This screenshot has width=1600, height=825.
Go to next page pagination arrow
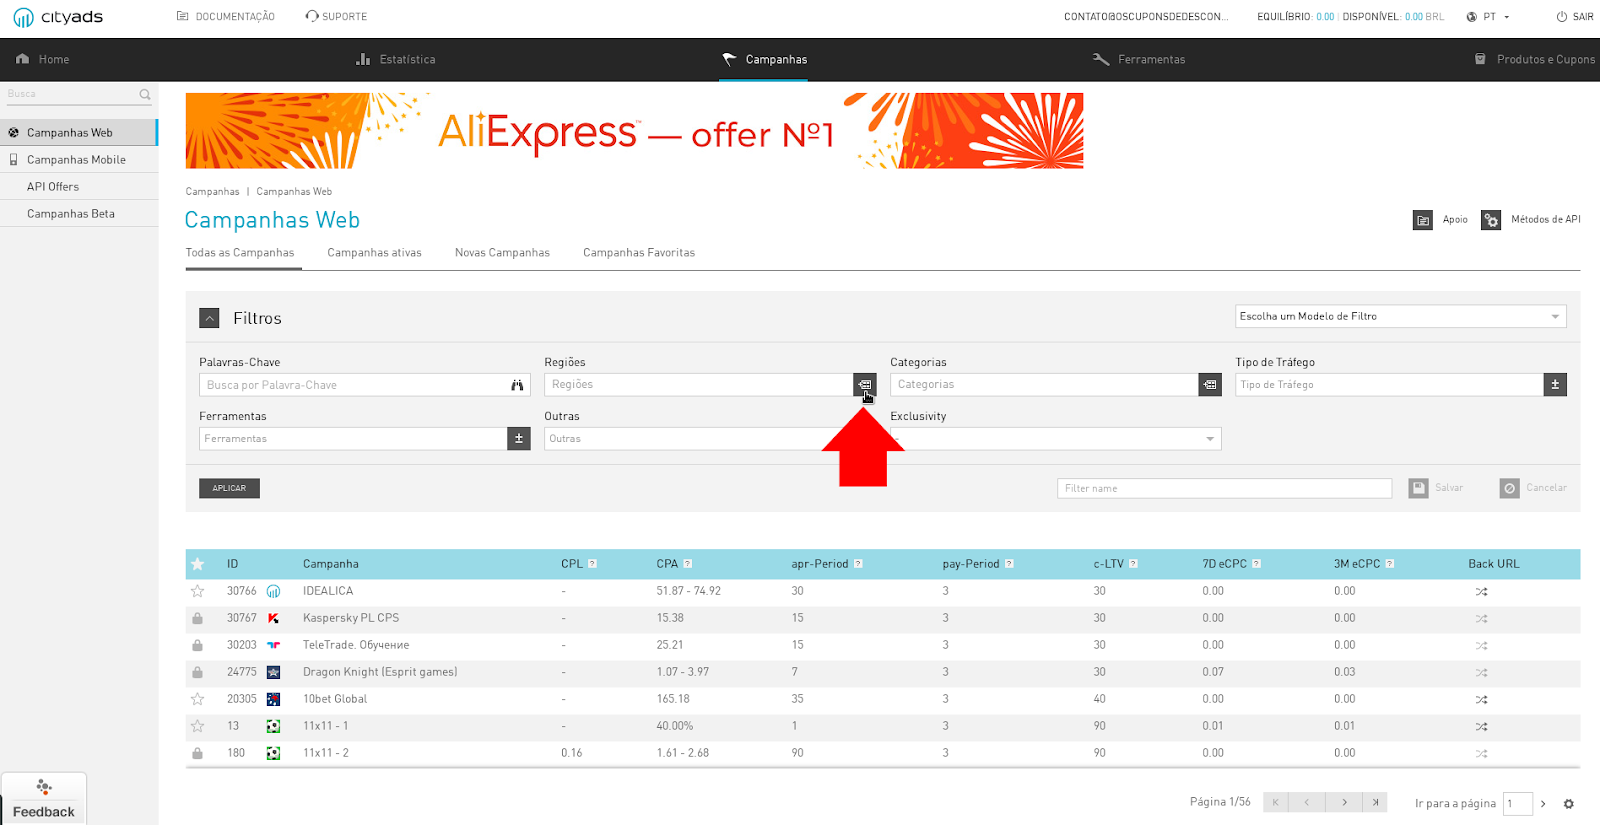pos(1345,802)
